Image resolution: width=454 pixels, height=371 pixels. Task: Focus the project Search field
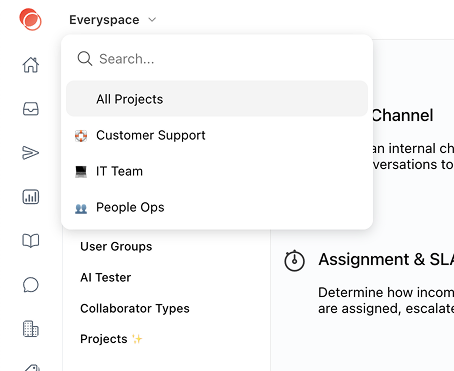click(217, 59)
